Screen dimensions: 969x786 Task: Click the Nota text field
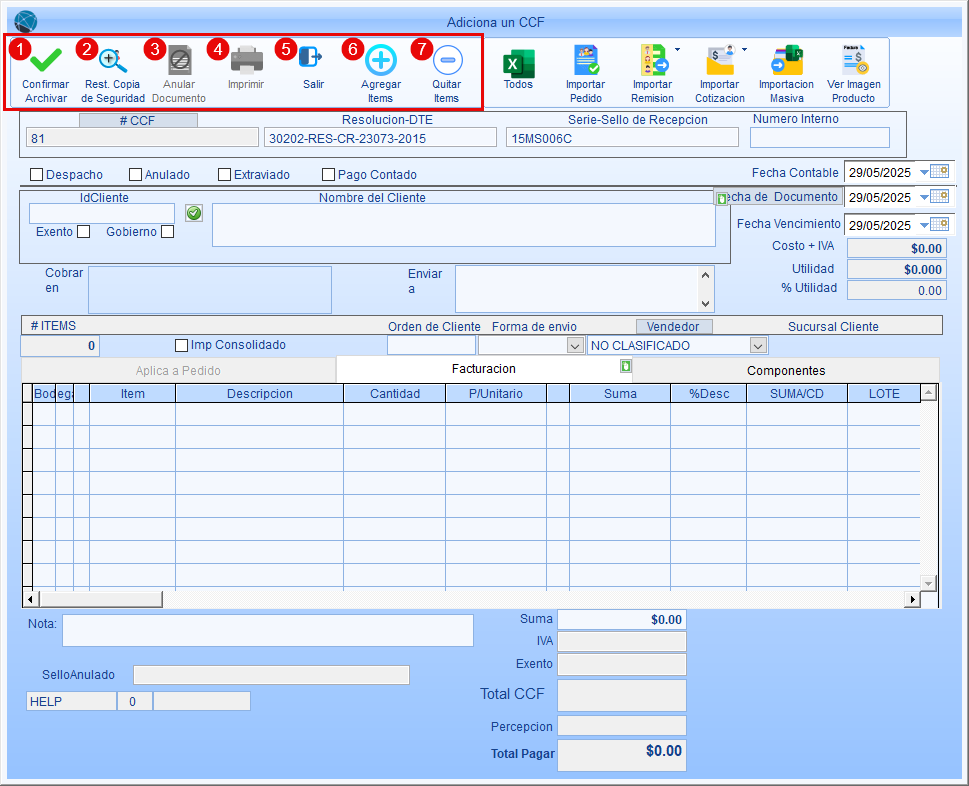point(268,630)
